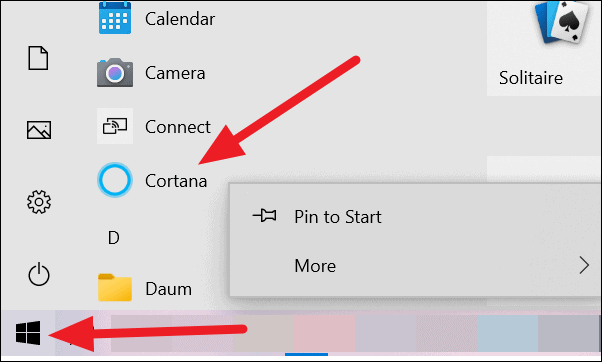The height and width of the screenshot is (362, 602).
Task: Expand the chevron arrow beside More
Action: 584,266
